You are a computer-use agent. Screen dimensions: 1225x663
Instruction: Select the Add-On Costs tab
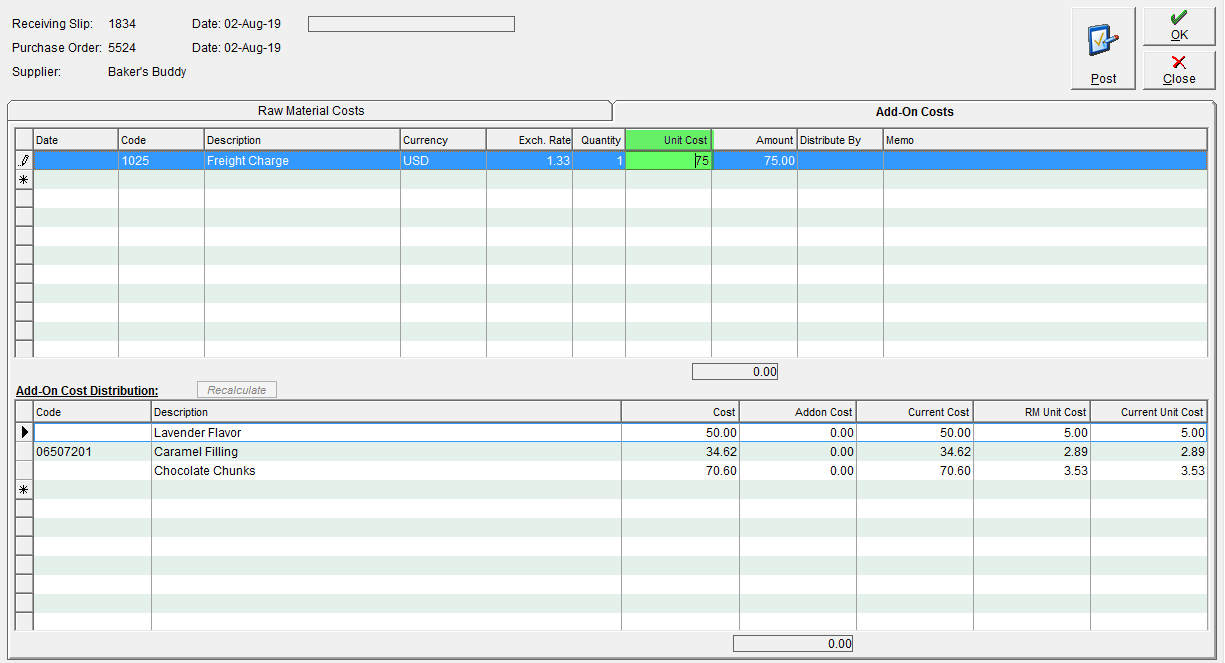[914, 112]
